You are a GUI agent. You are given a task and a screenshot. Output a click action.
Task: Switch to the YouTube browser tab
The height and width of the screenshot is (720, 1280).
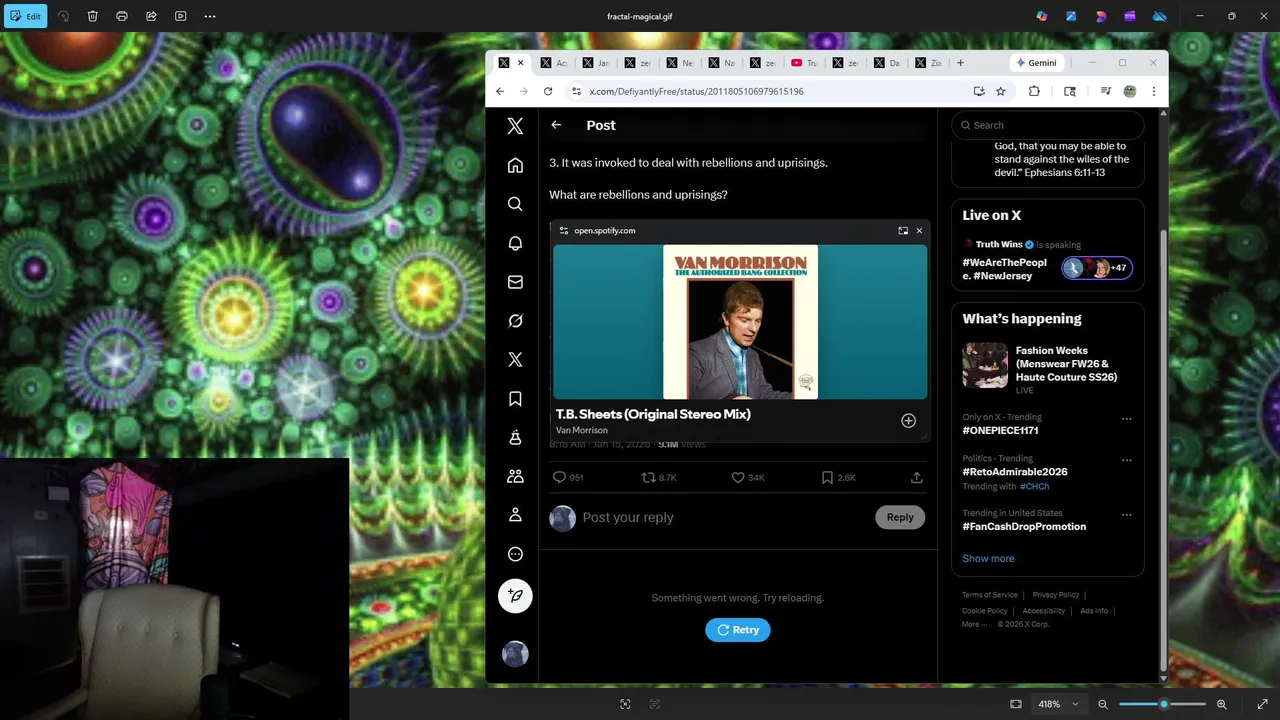pos(803,63)
